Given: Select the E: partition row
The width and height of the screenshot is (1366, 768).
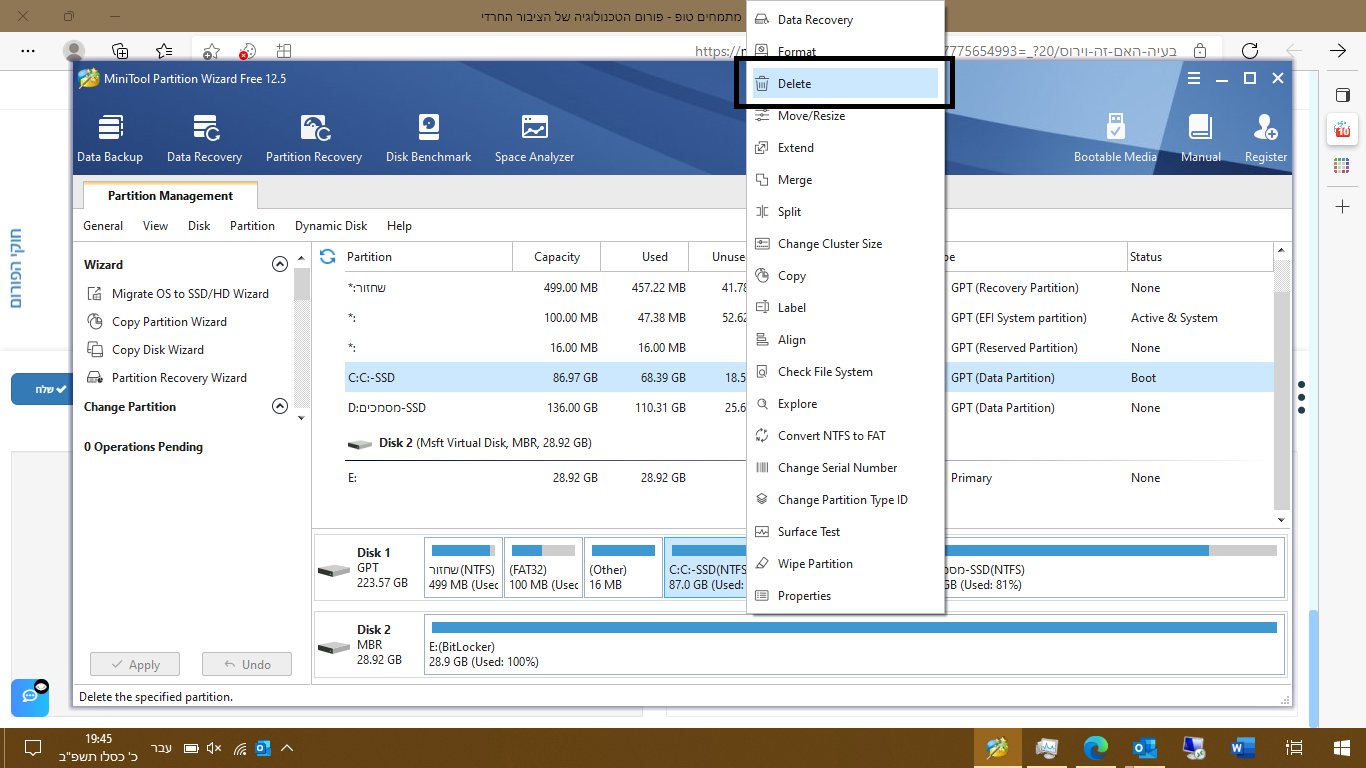Looking at the screenshot, I should click(x=808, y=478).
